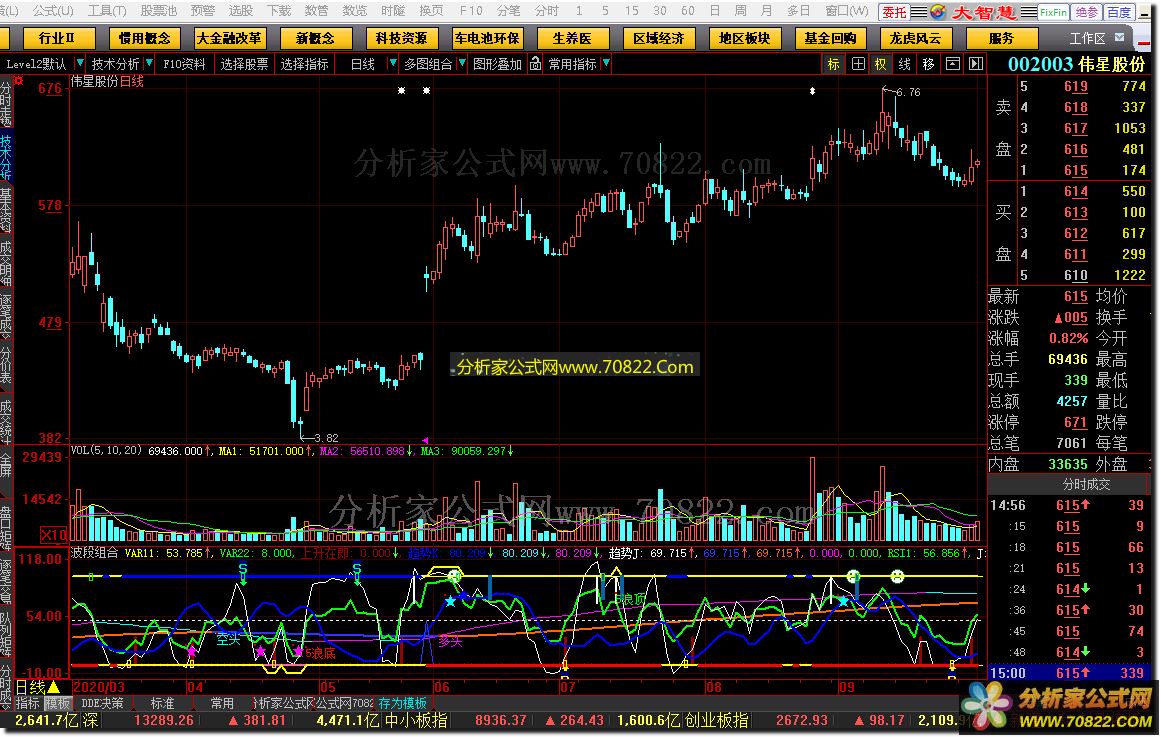
Task: Switch to the 模板 bottom tab
Action: (x=57, y=703)
